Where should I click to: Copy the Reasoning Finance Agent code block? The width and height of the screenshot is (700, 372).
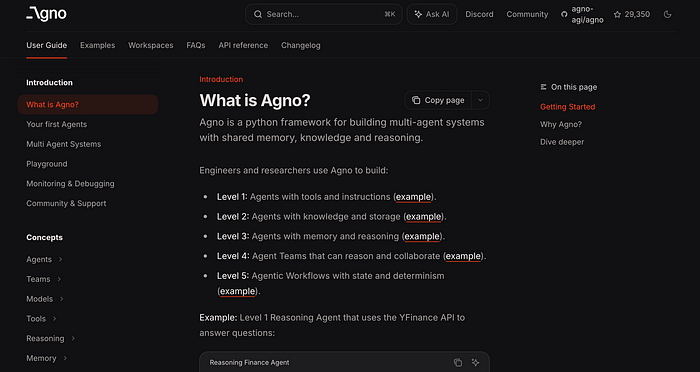(x=458, y=362)
